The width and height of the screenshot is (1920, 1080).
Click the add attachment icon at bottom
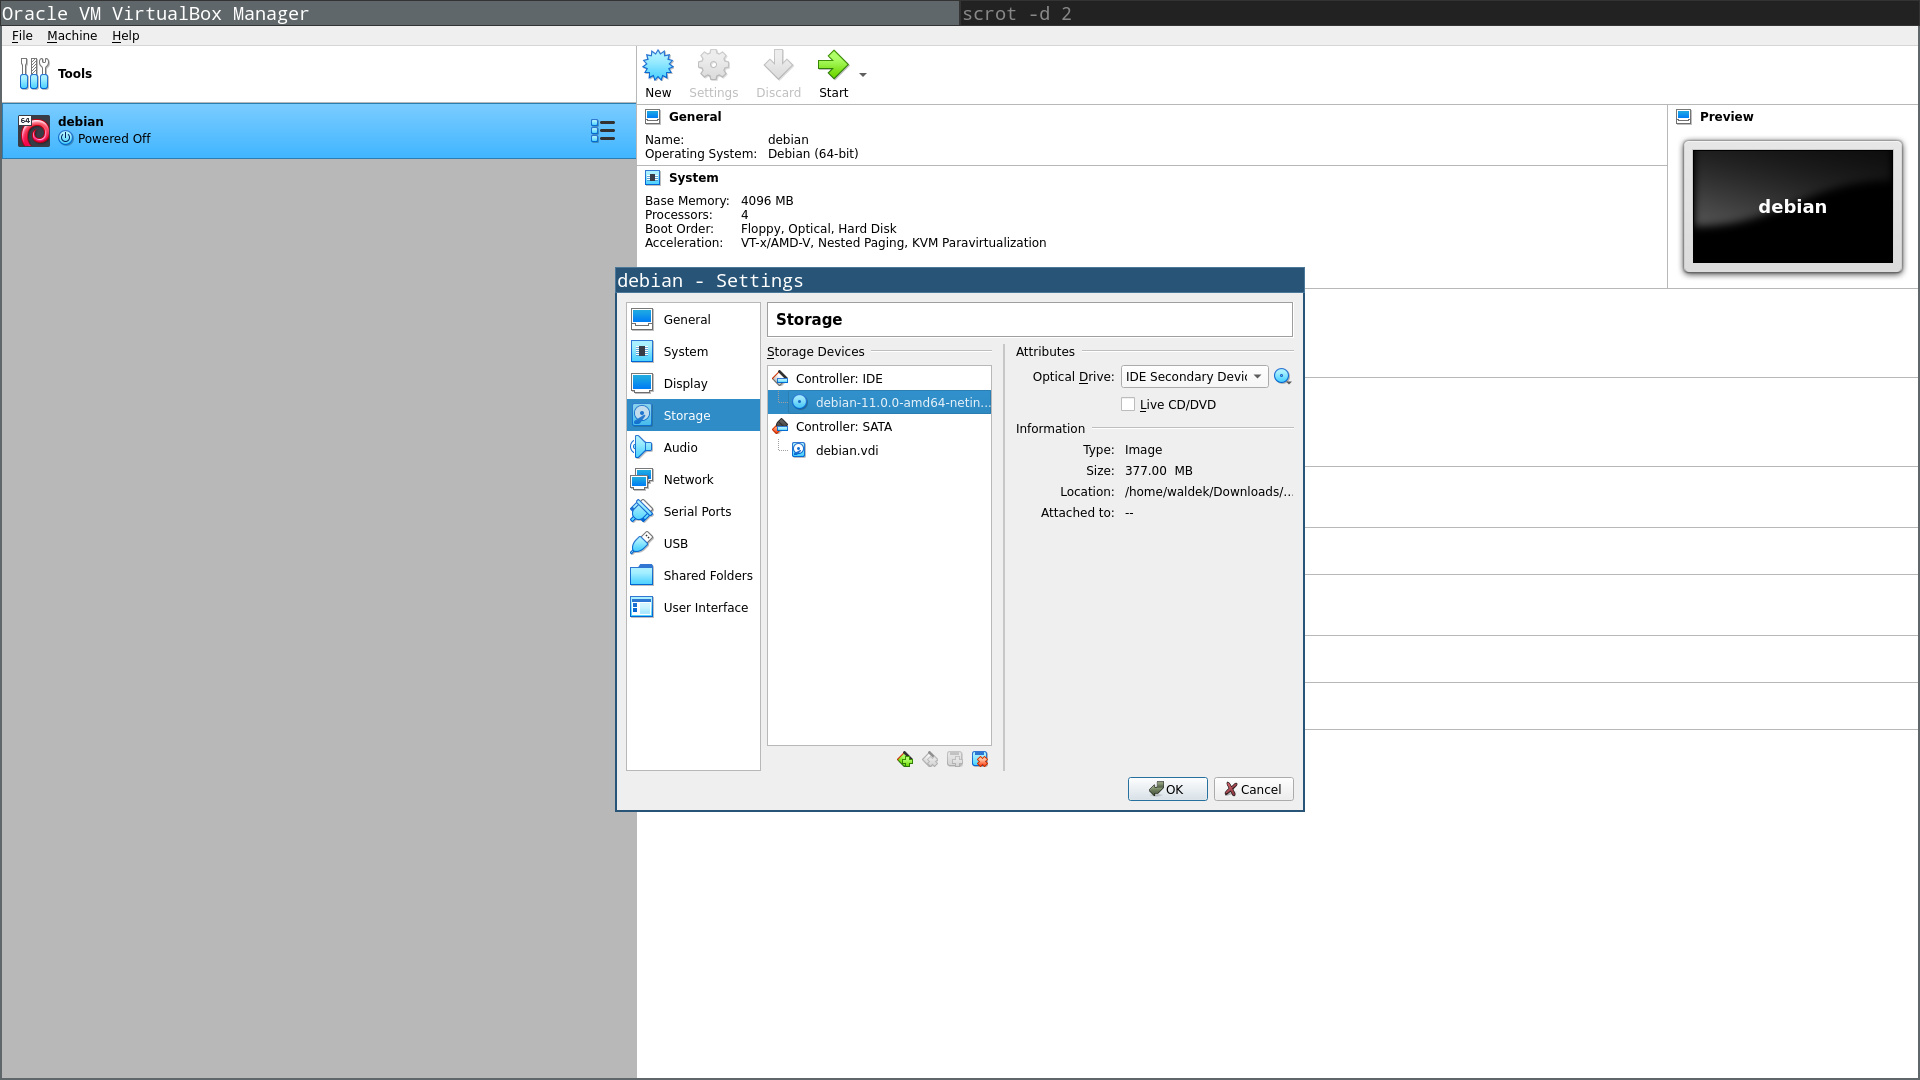(955, 760)
